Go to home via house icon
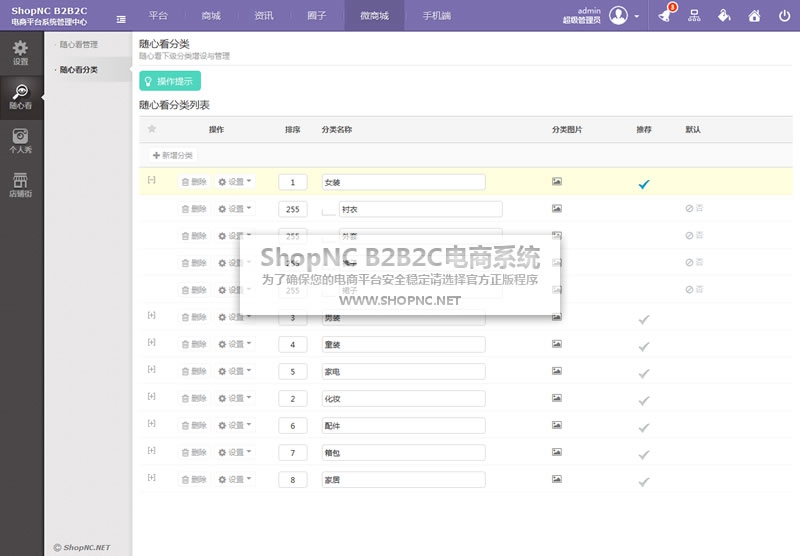Image resolution: width=800 pixels, height=556 pixels. (x=754, y=16)
